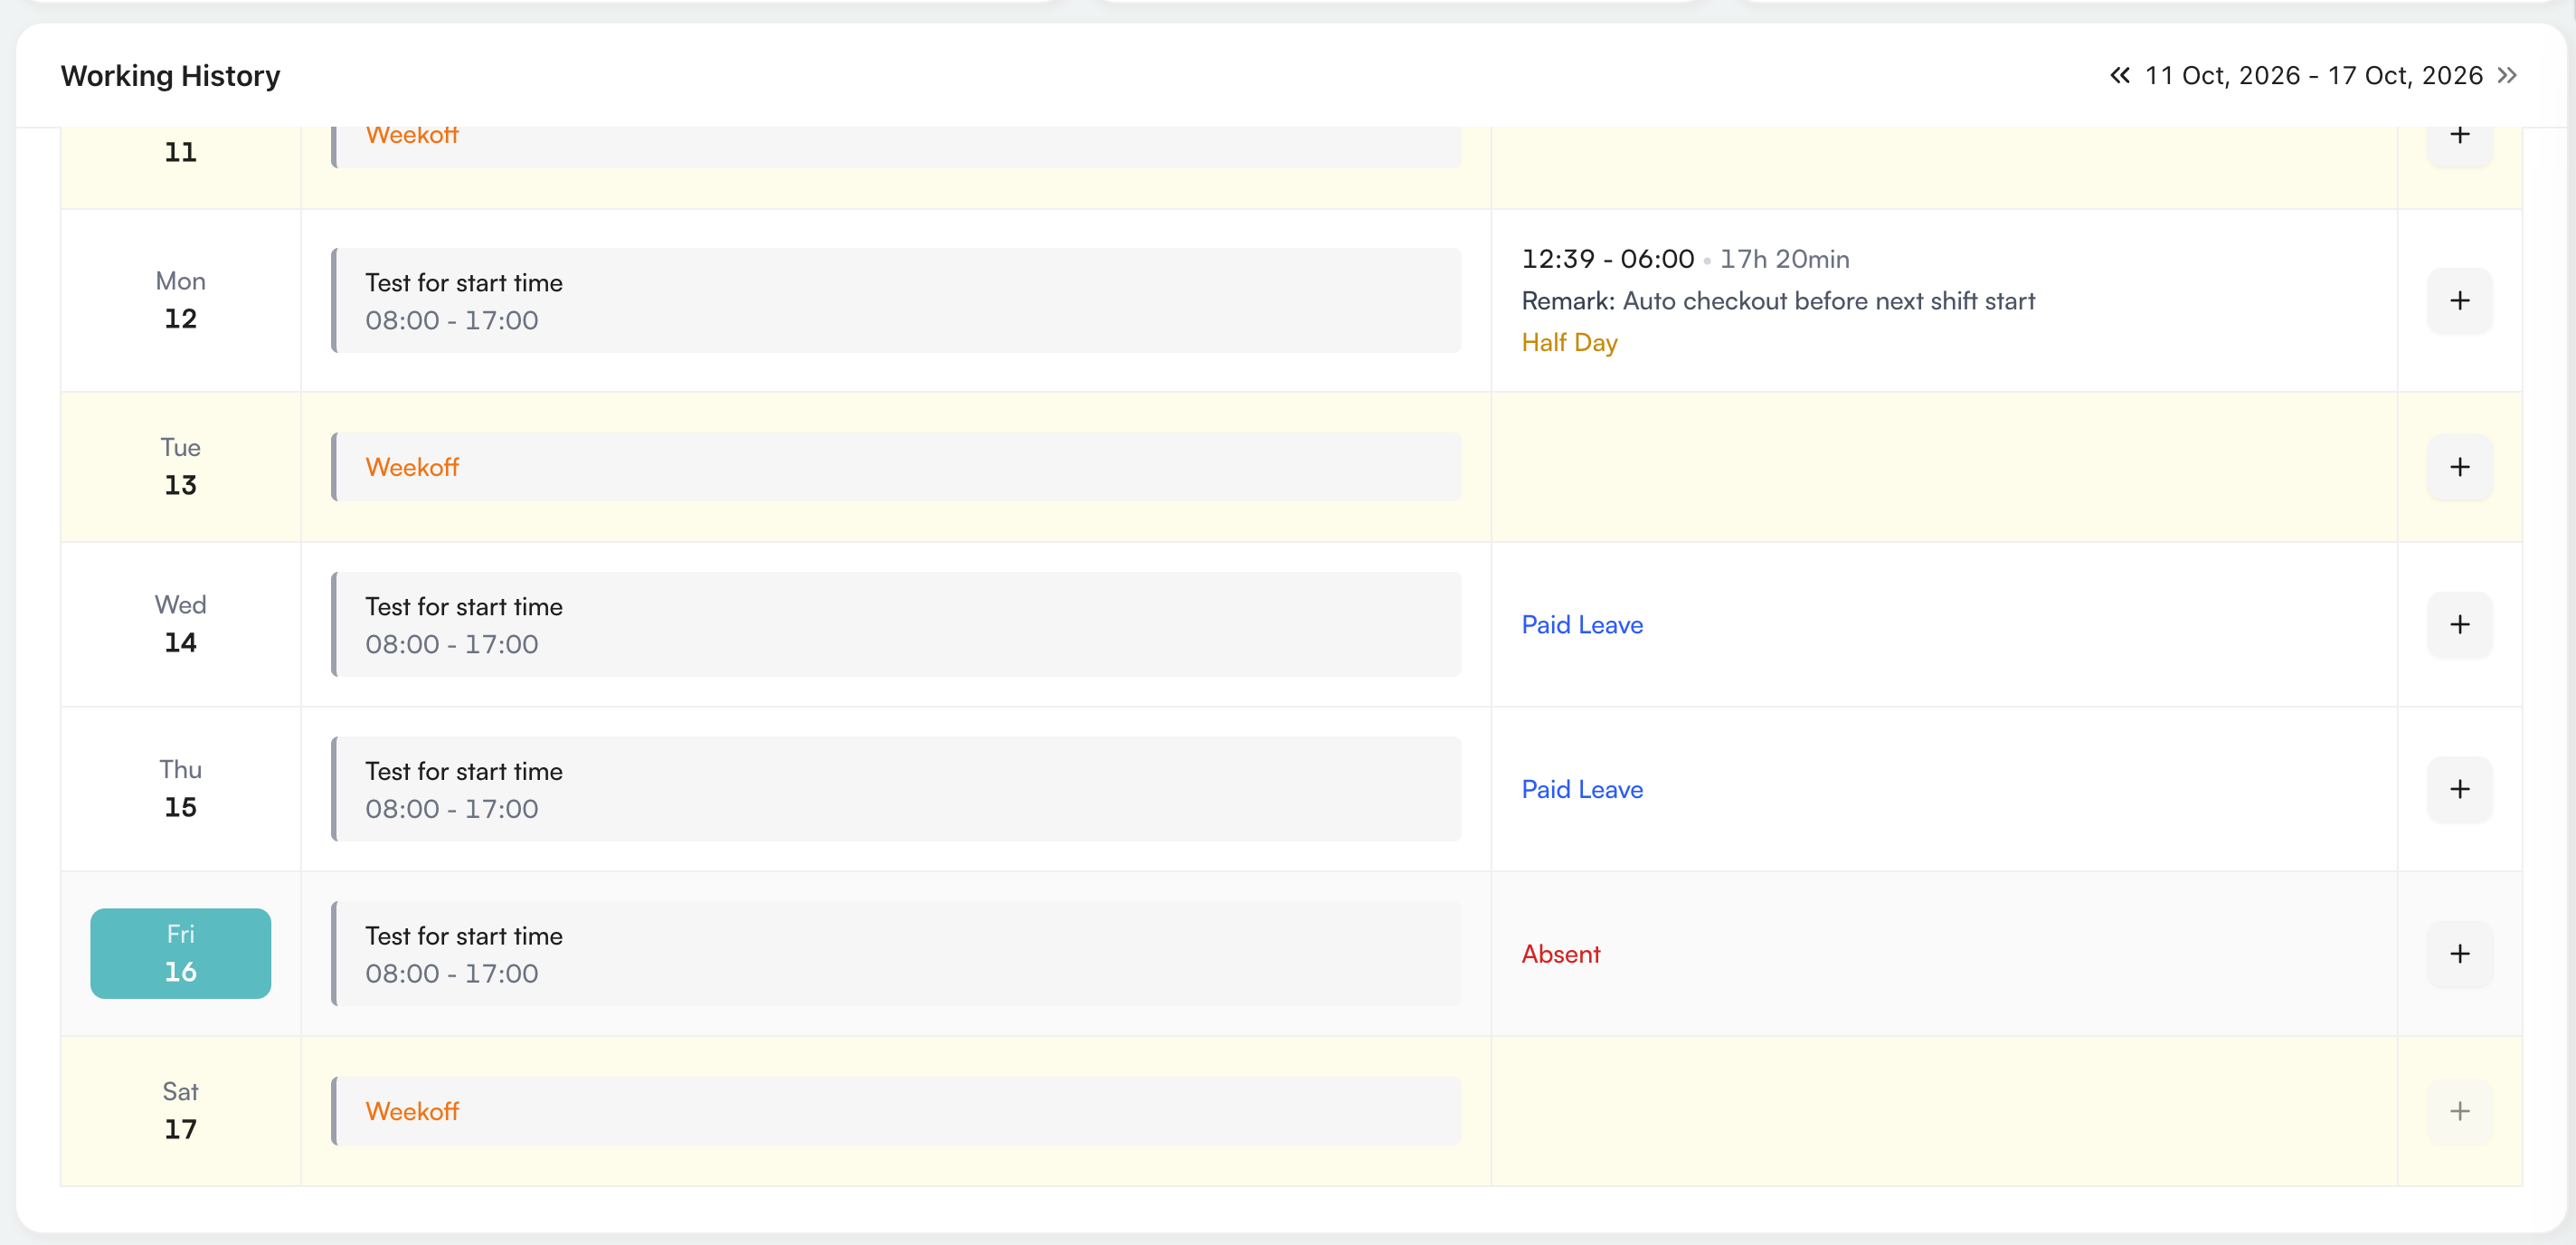
Task: Open the Mon 12 shift card
Action: click(x=896, y=300)
